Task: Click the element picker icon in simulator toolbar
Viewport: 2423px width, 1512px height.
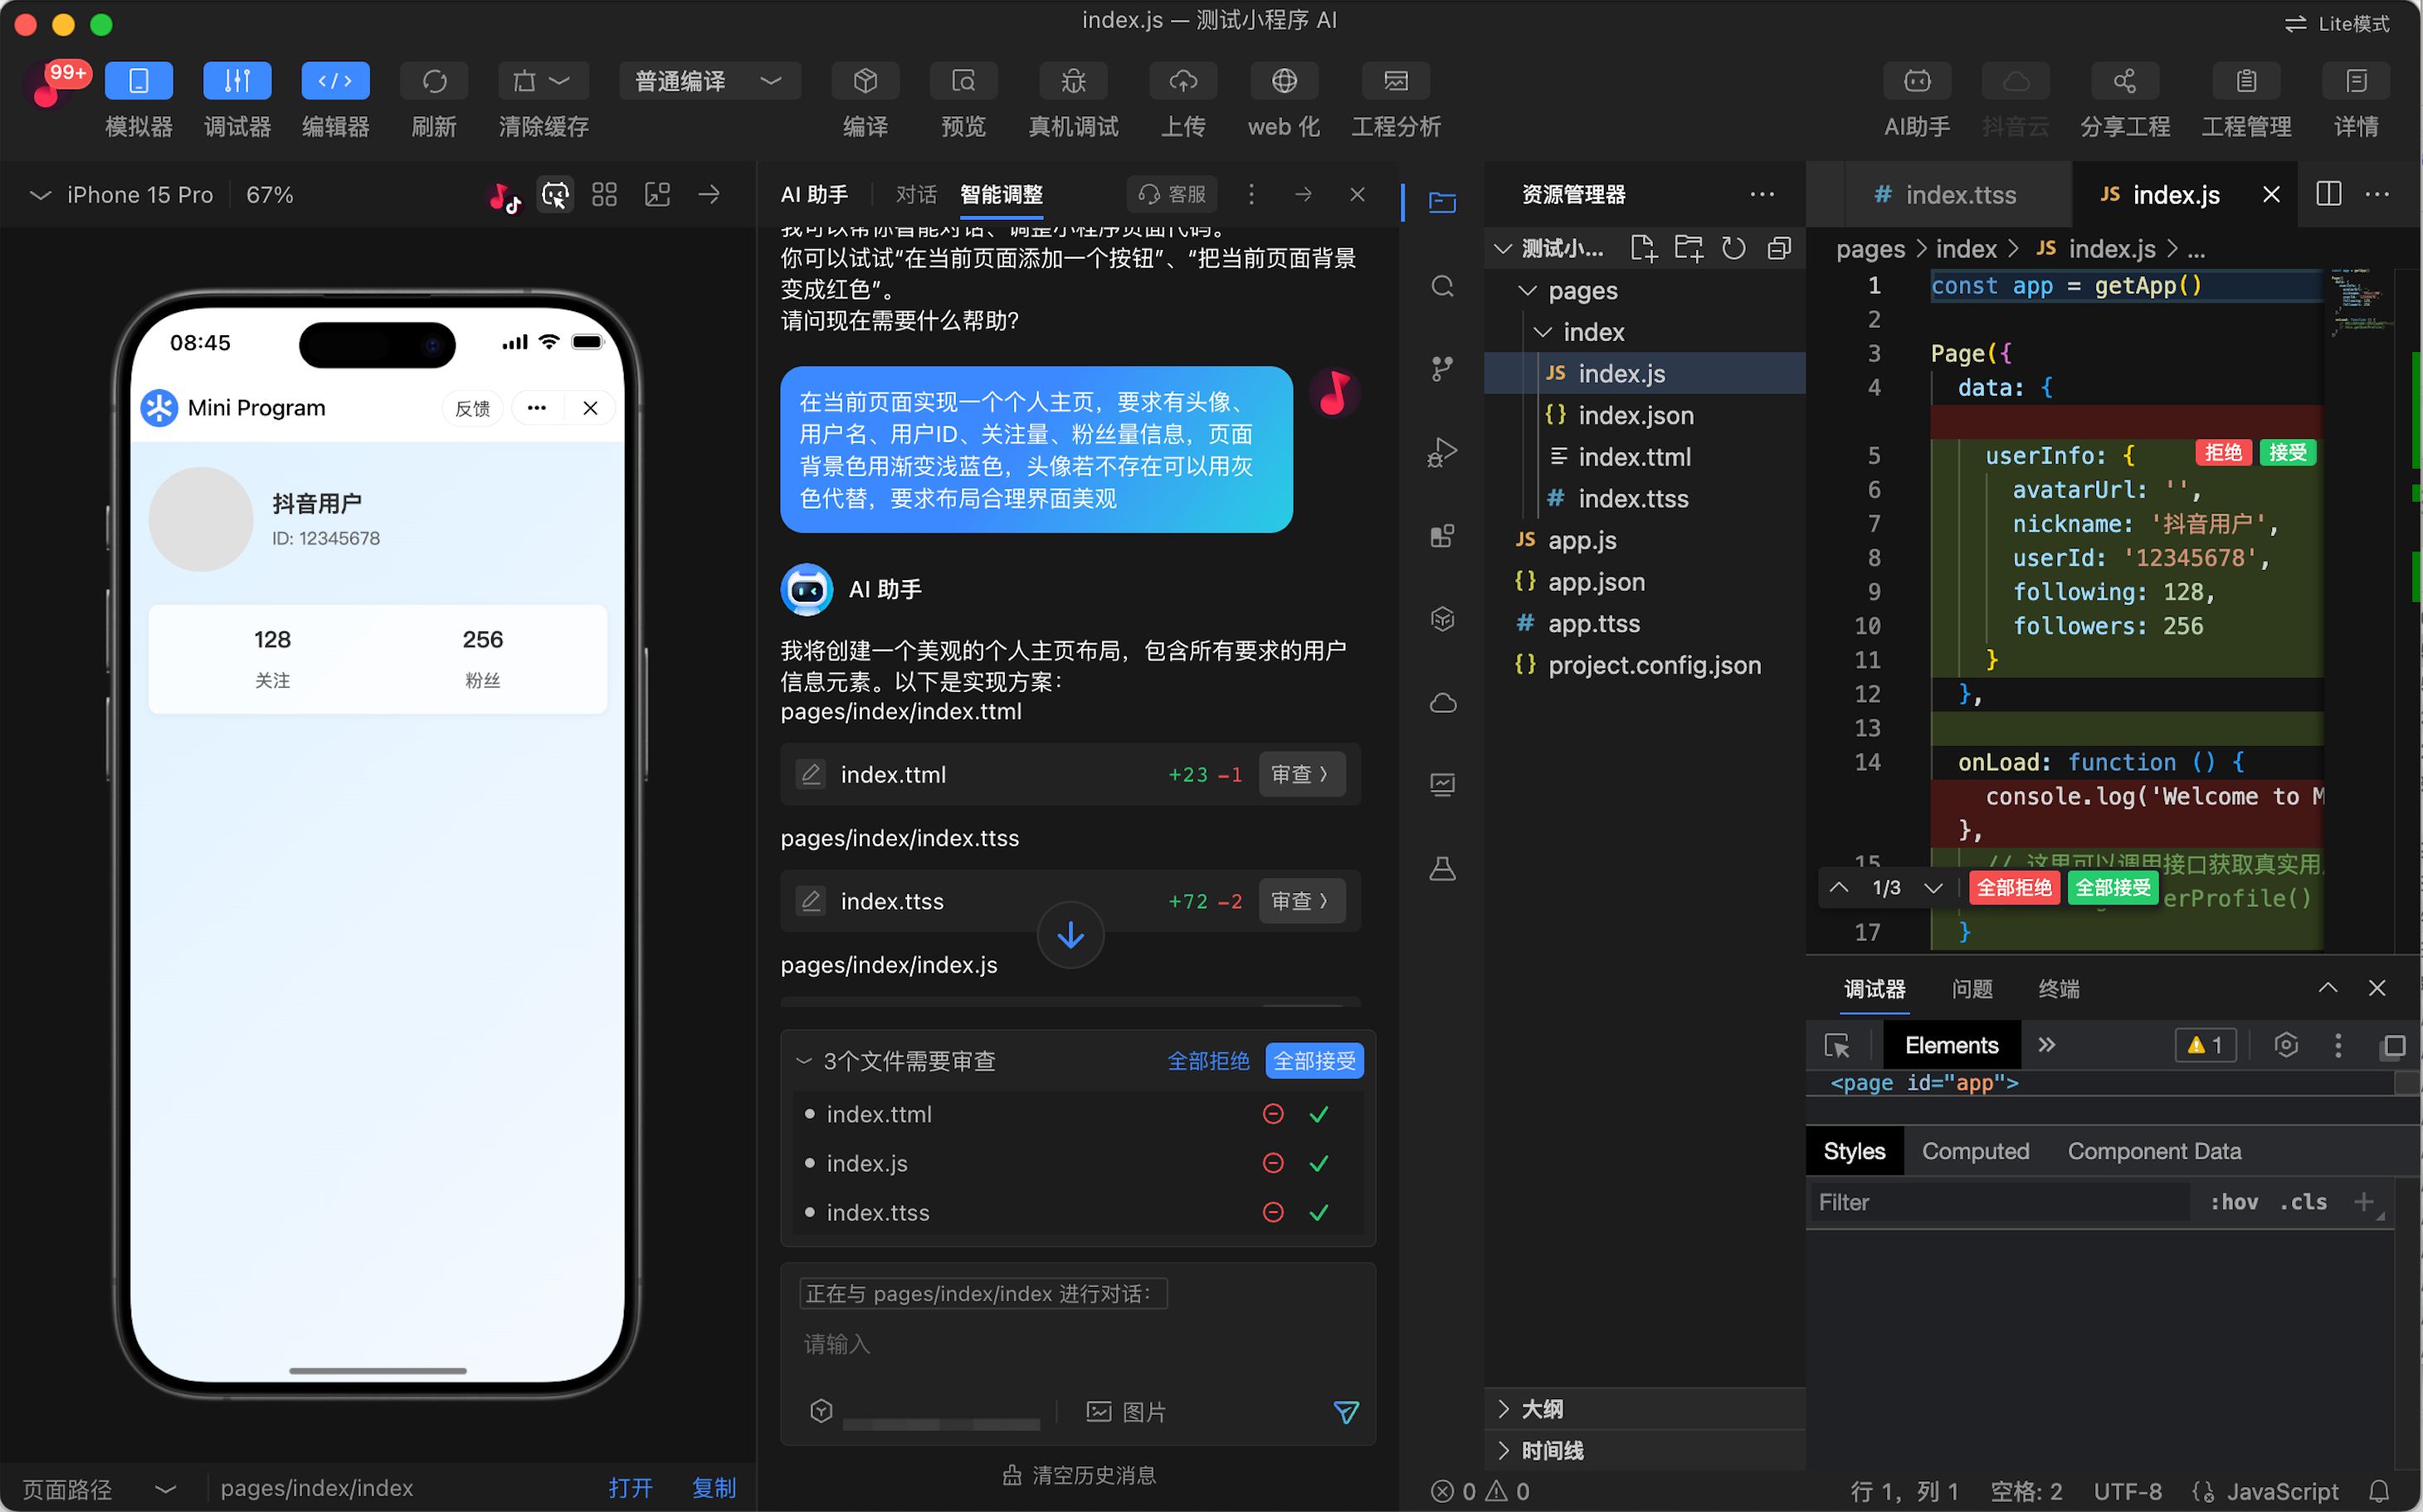Action: coord(555,195)
